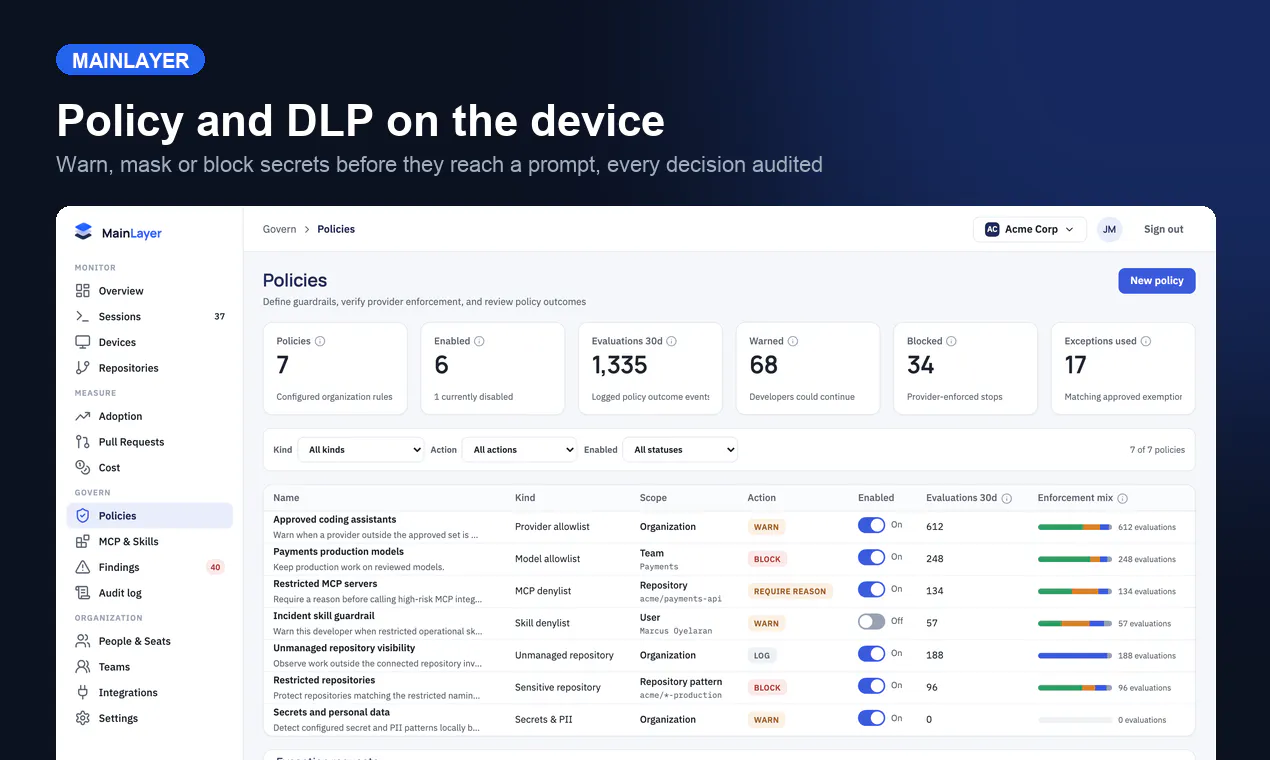
Task: Click the Findings warning triangle icon
Action: coord(83,567)
